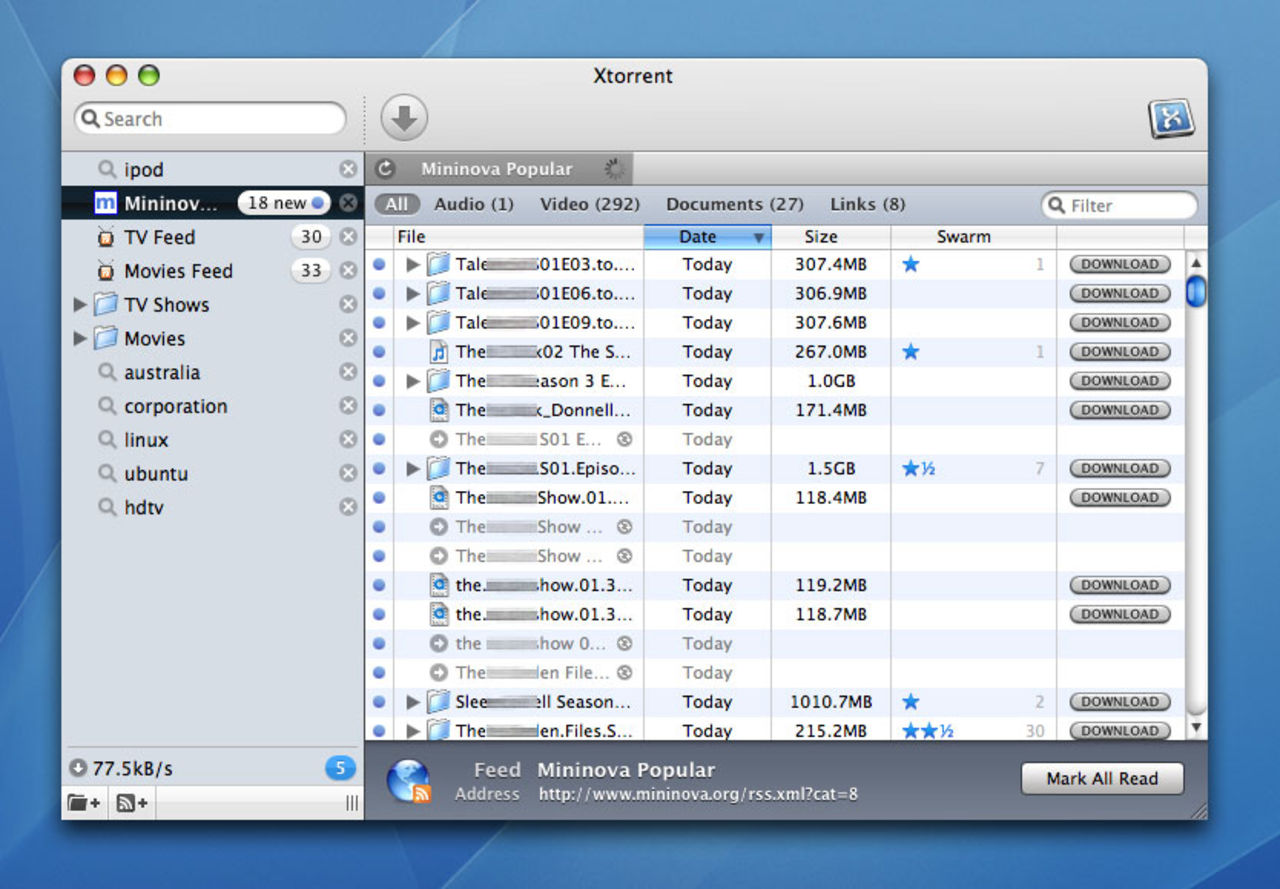Download the 267.0MB audio torrent

(x=1119, y=352)
